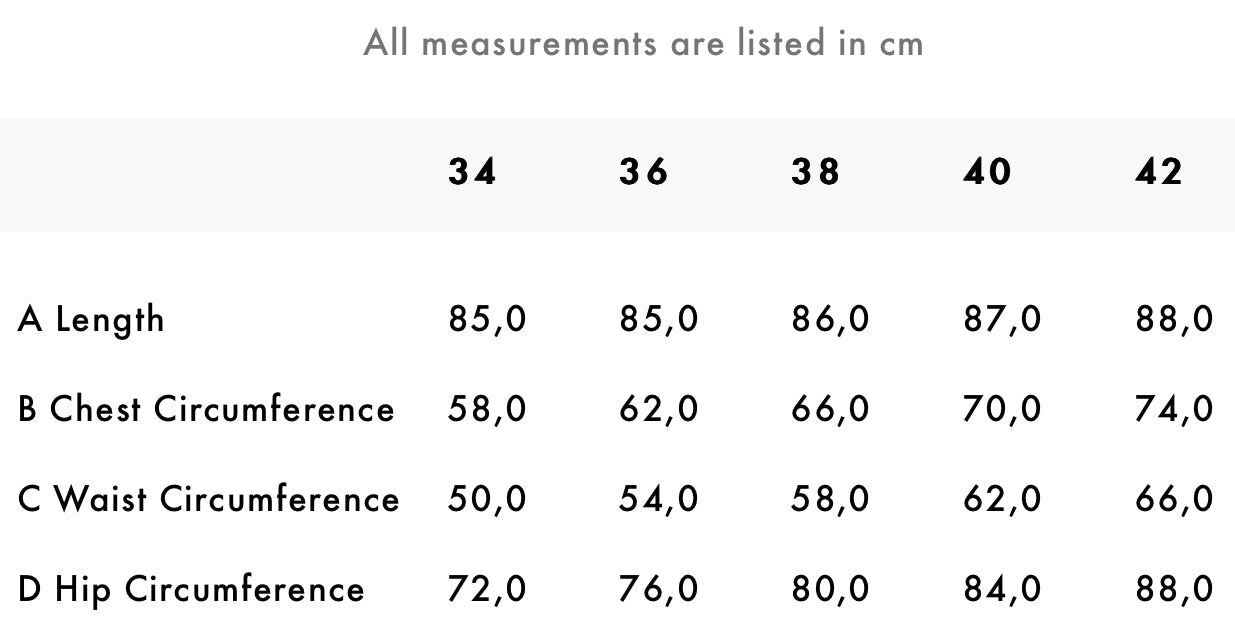Select the size 36 waist value 54,0
Image resolution: width=1235 pixels, height=627 pixels.
tap(658, 499)
